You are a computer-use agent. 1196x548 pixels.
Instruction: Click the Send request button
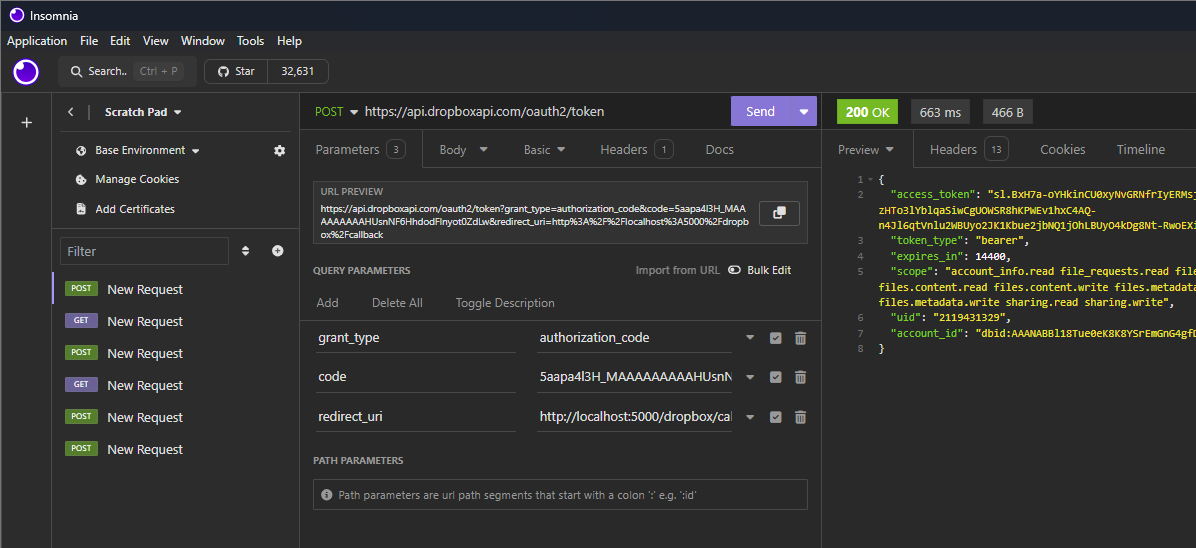pyautogui.click(x=760, y=112)
